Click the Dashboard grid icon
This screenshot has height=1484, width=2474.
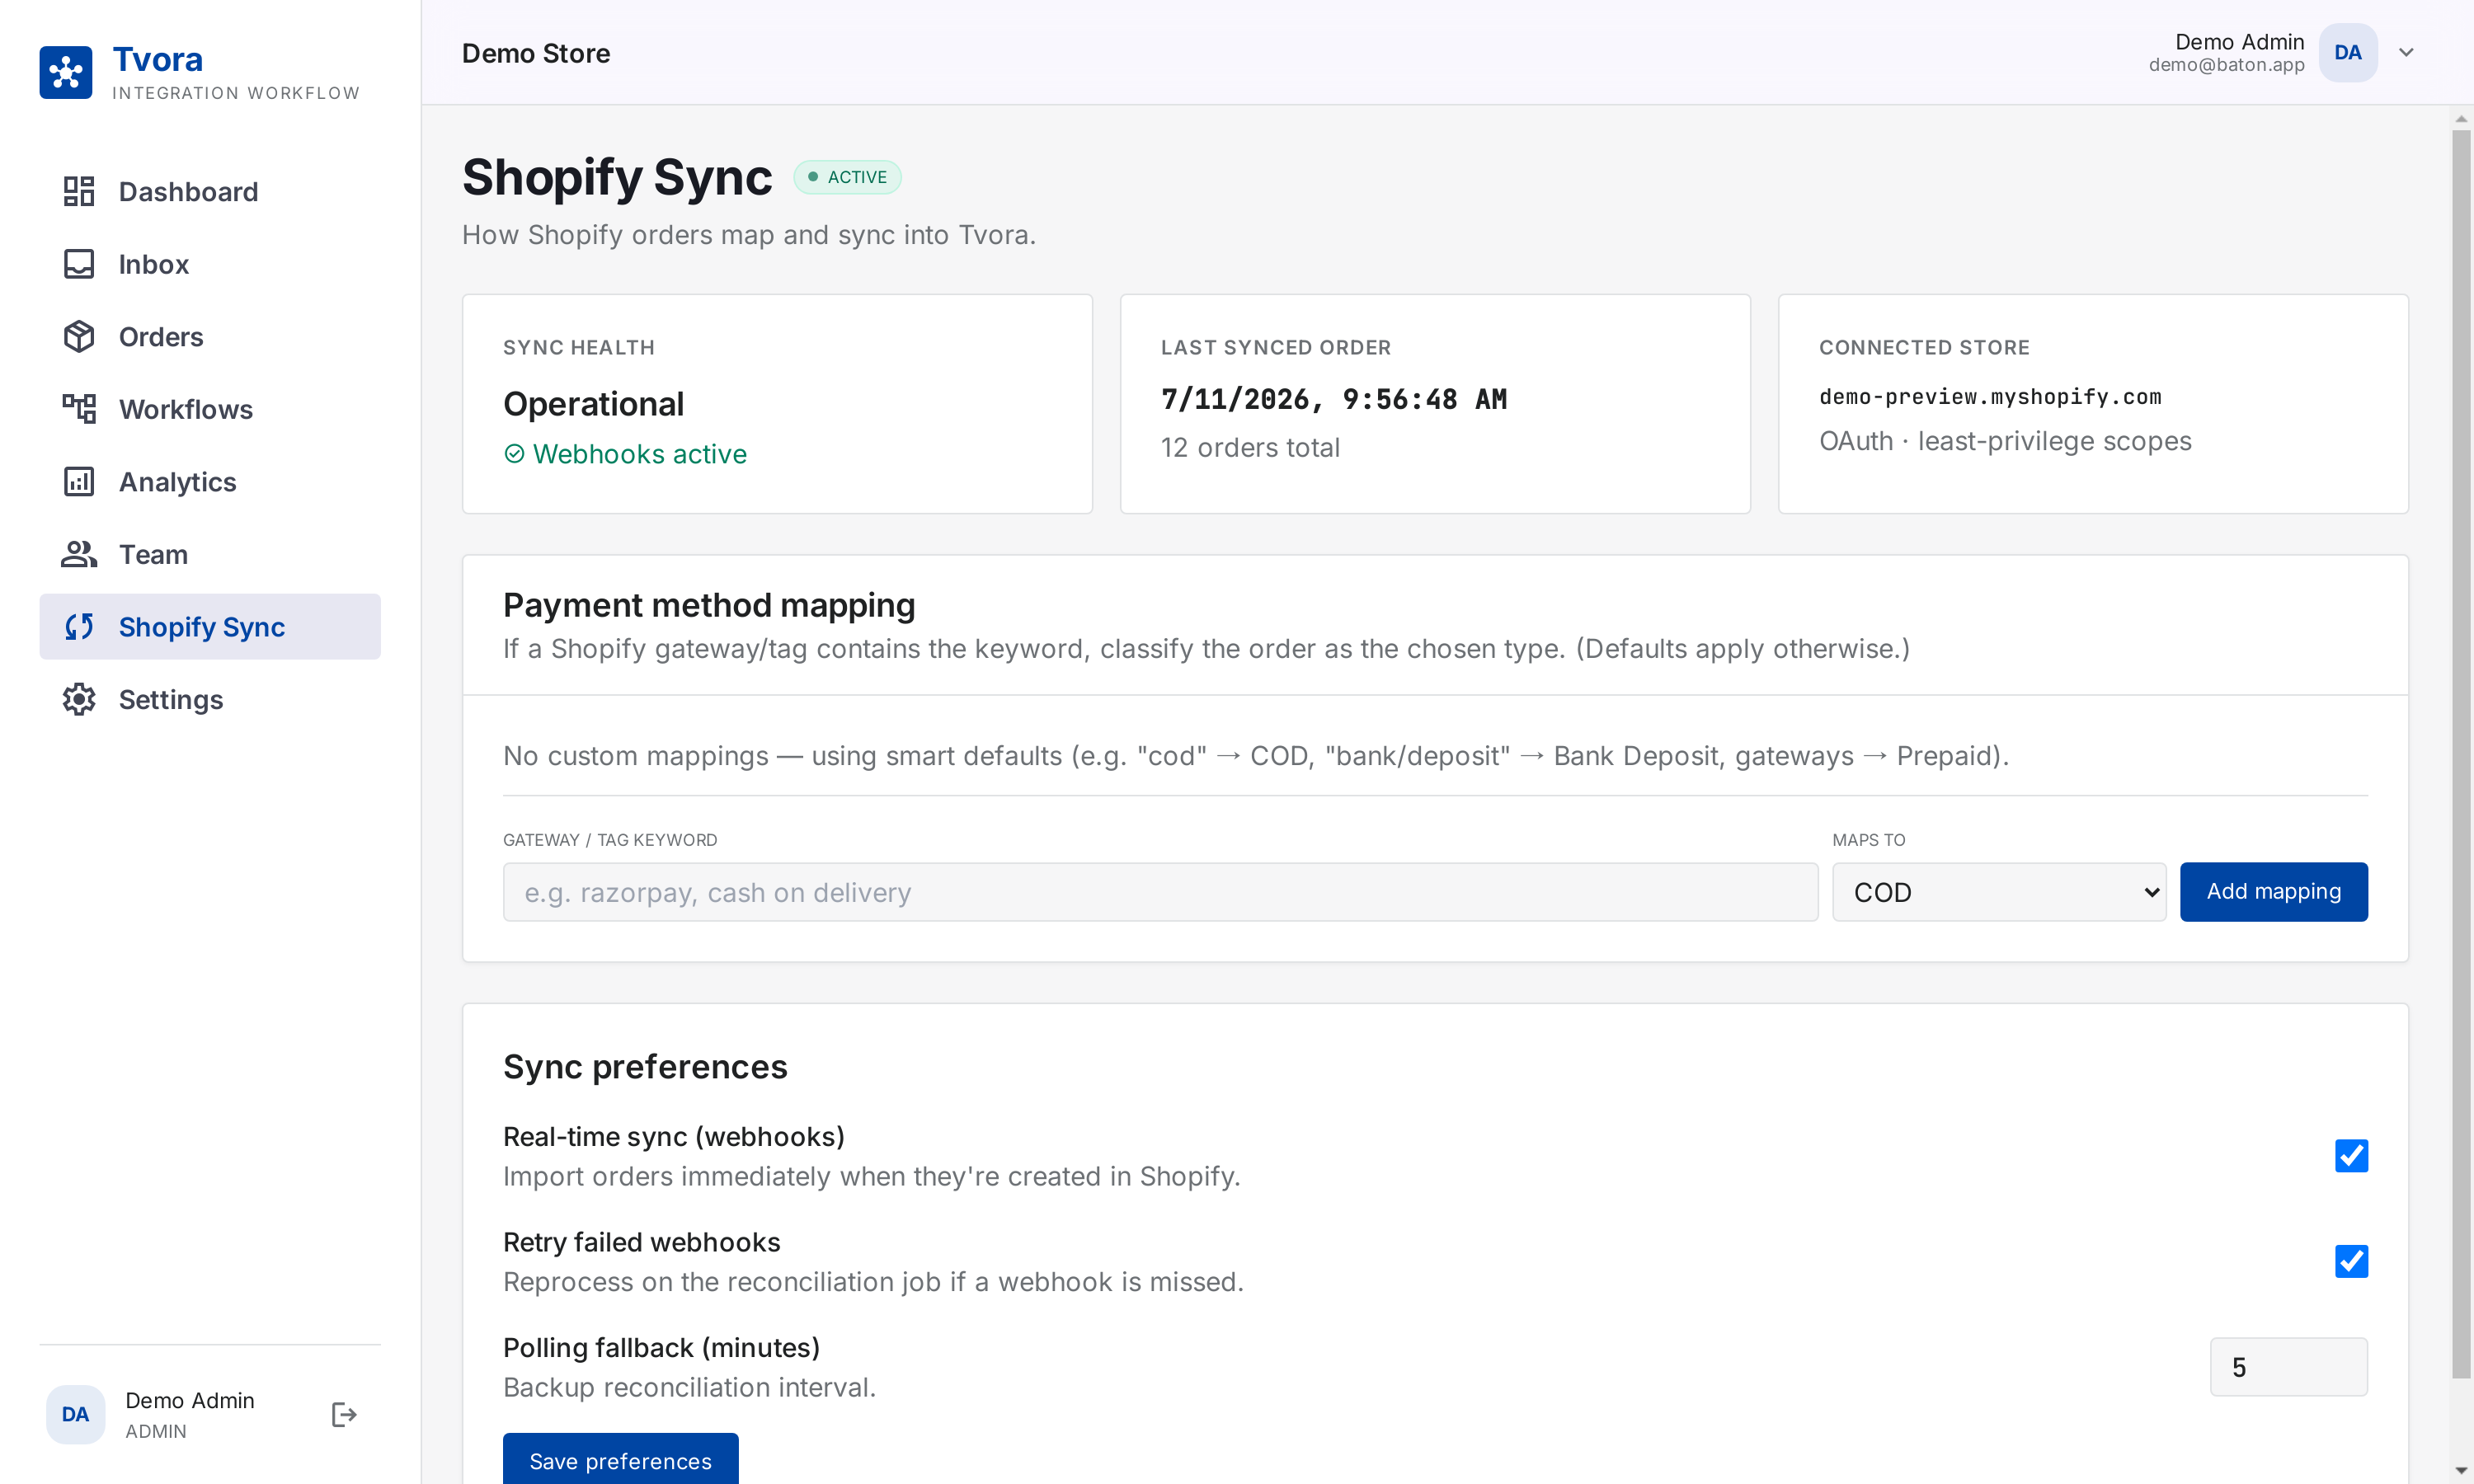79,191
